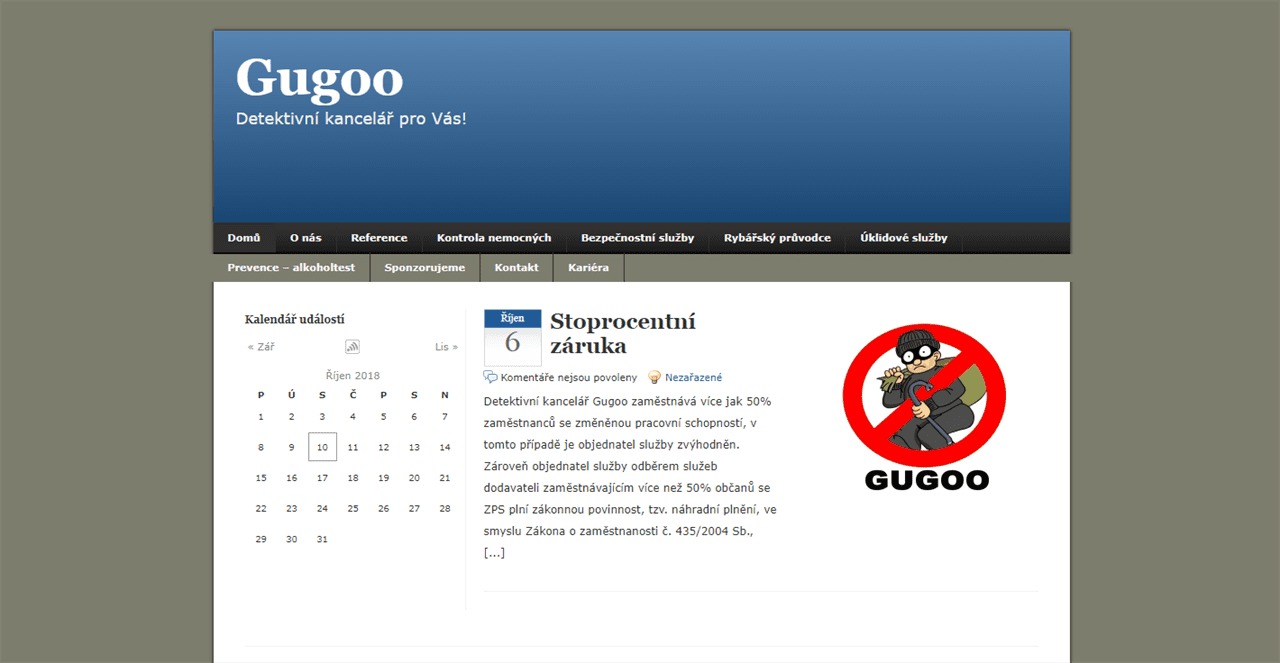
Task: Click the Říjen 6 date badge
Action: pos(513,338)
